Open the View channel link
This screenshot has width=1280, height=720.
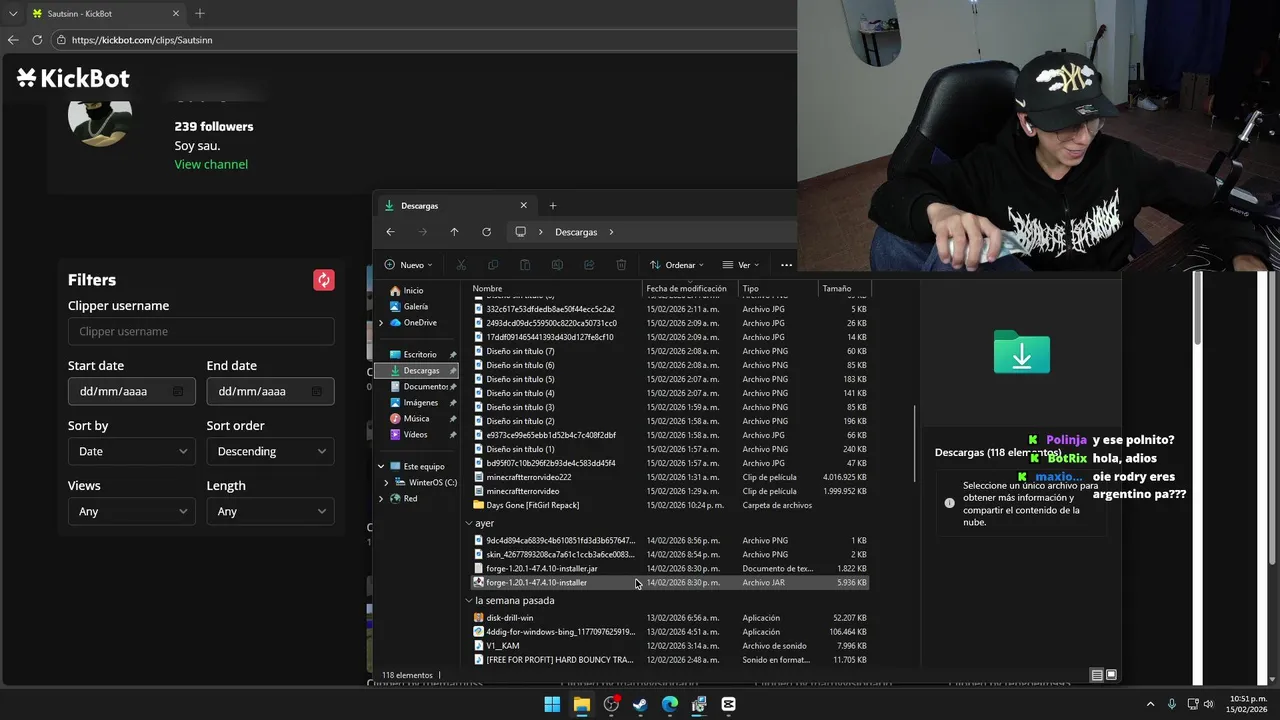coord(211,164)
